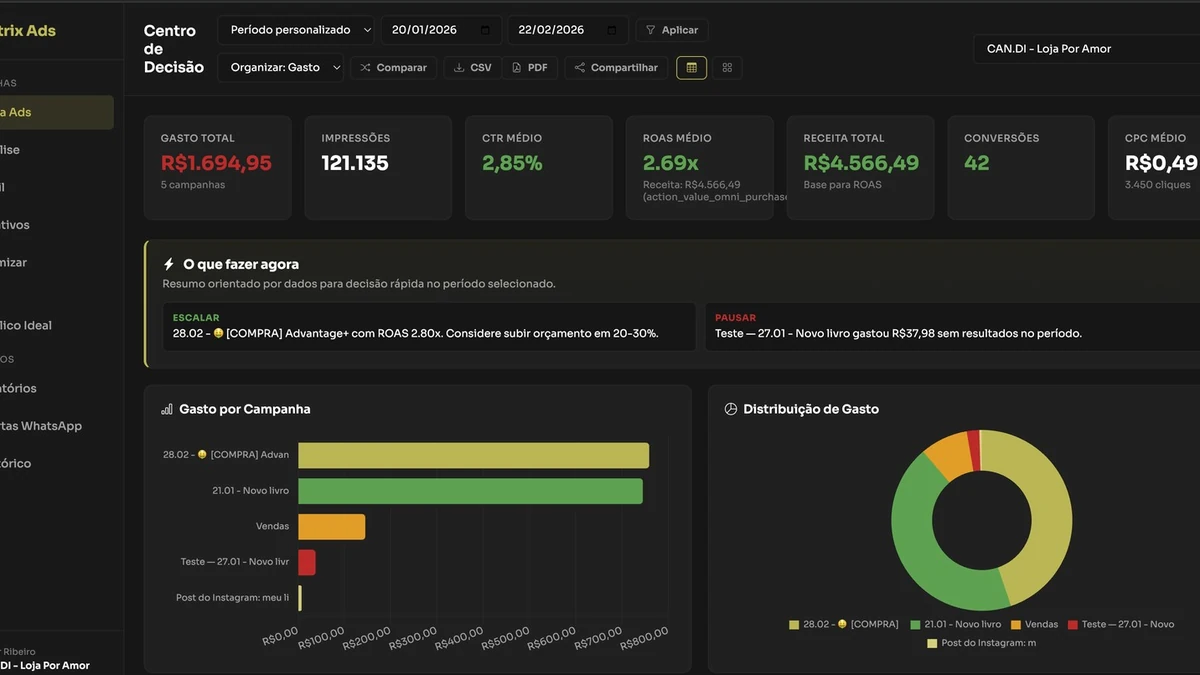
Task: Click the green 21.01 - Novo livro bar
Action: pos(470,491)
